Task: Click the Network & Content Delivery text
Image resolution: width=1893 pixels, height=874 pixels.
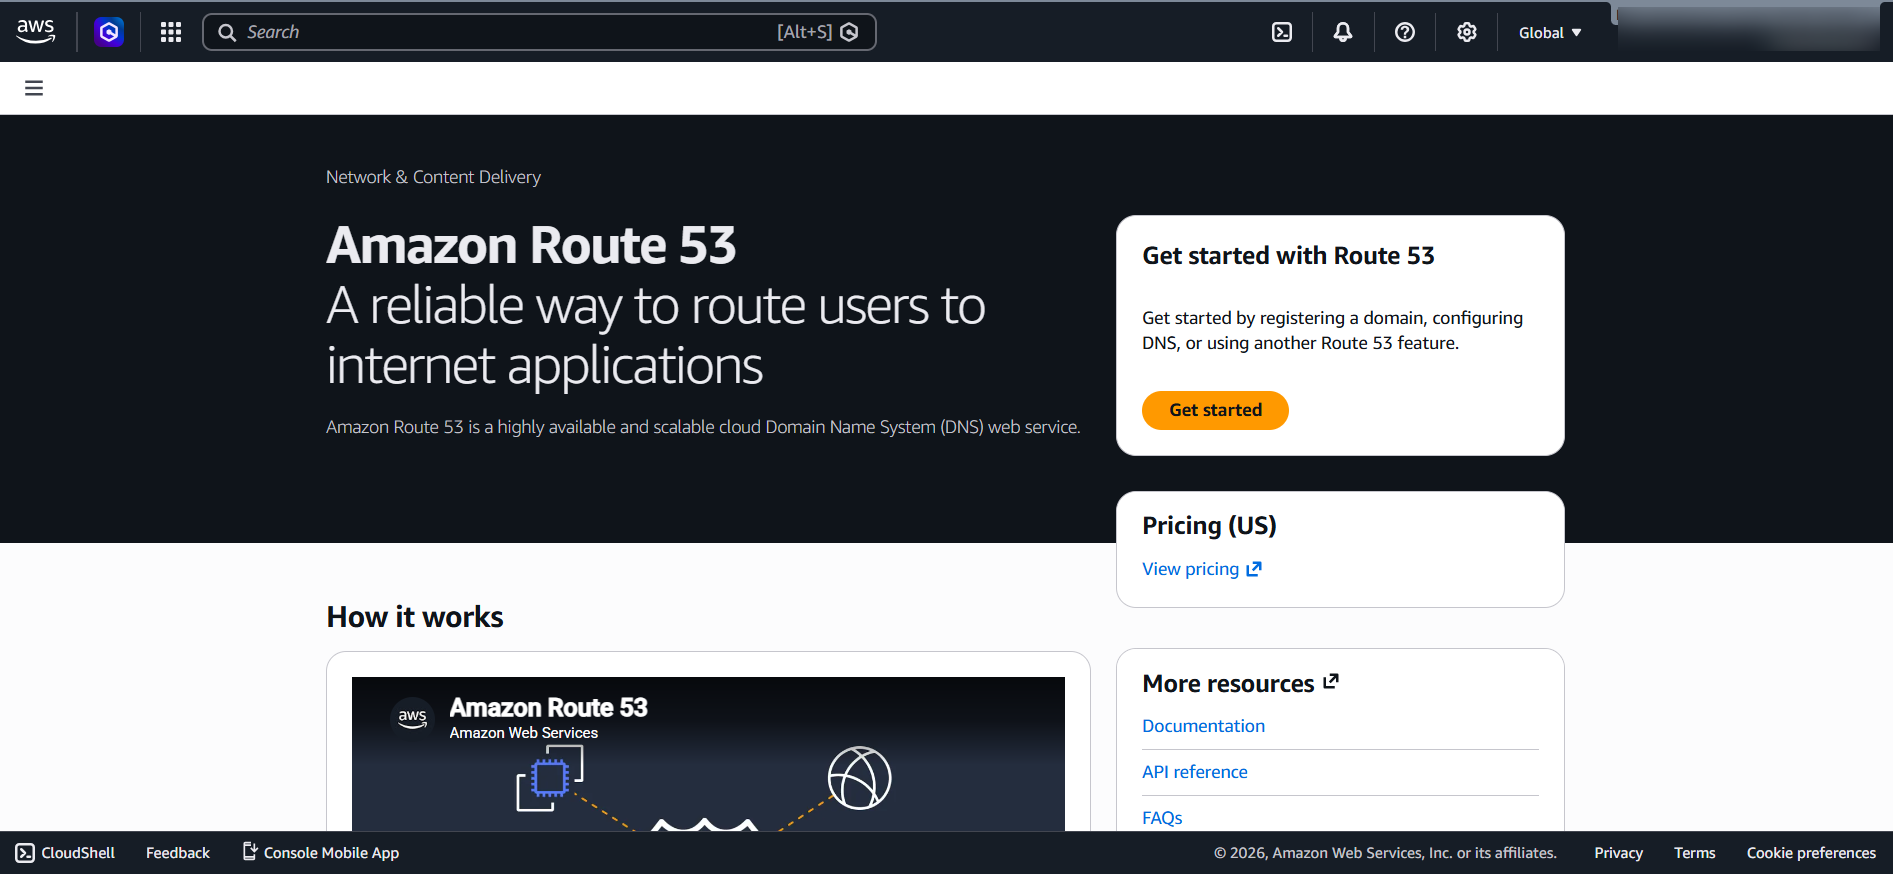Action: (x=433, y=177)
